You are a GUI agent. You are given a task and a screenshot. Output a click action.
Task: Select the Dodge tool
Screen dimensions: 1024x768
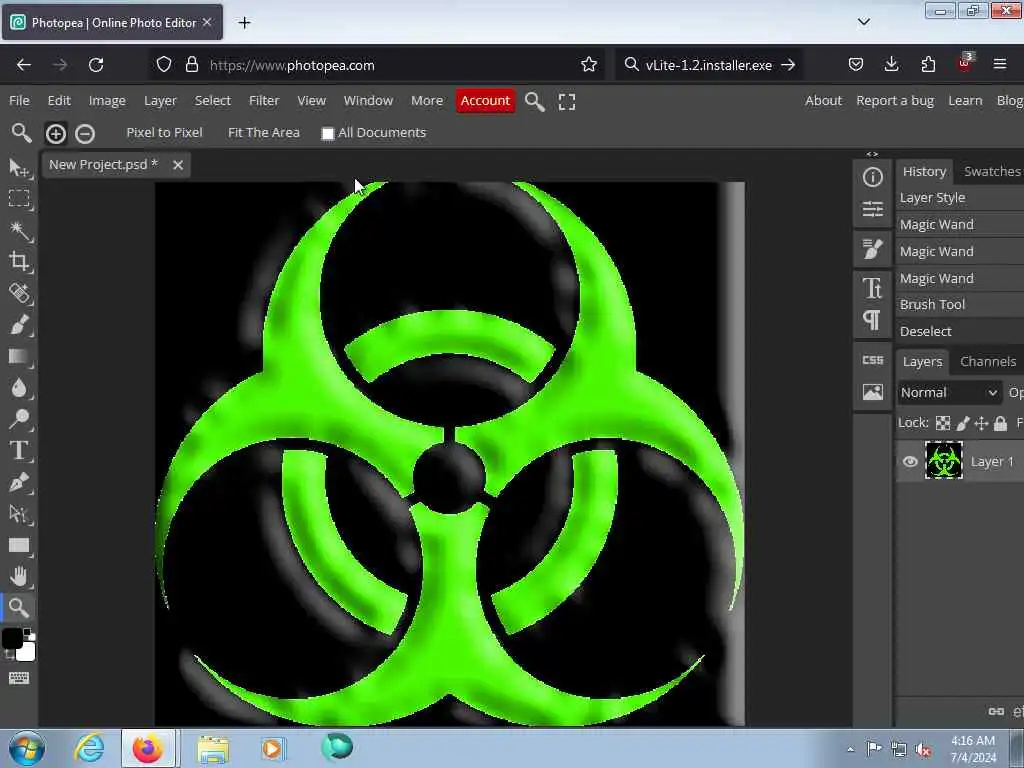tap(19, 419)
